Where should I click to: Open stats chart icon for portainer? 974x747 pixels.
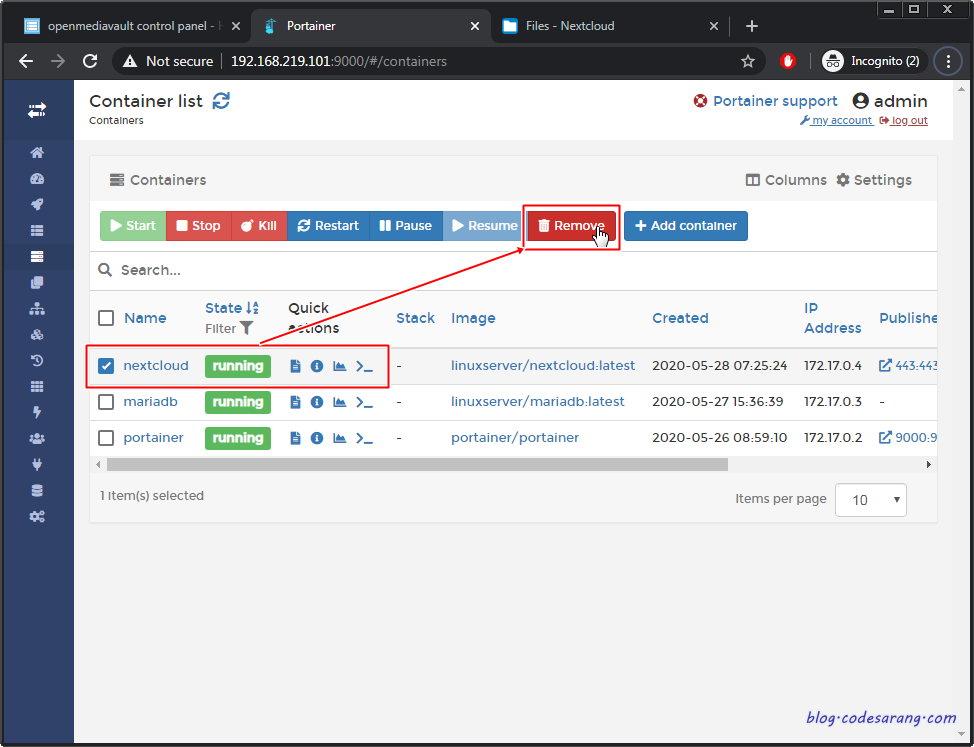(339, 438)
